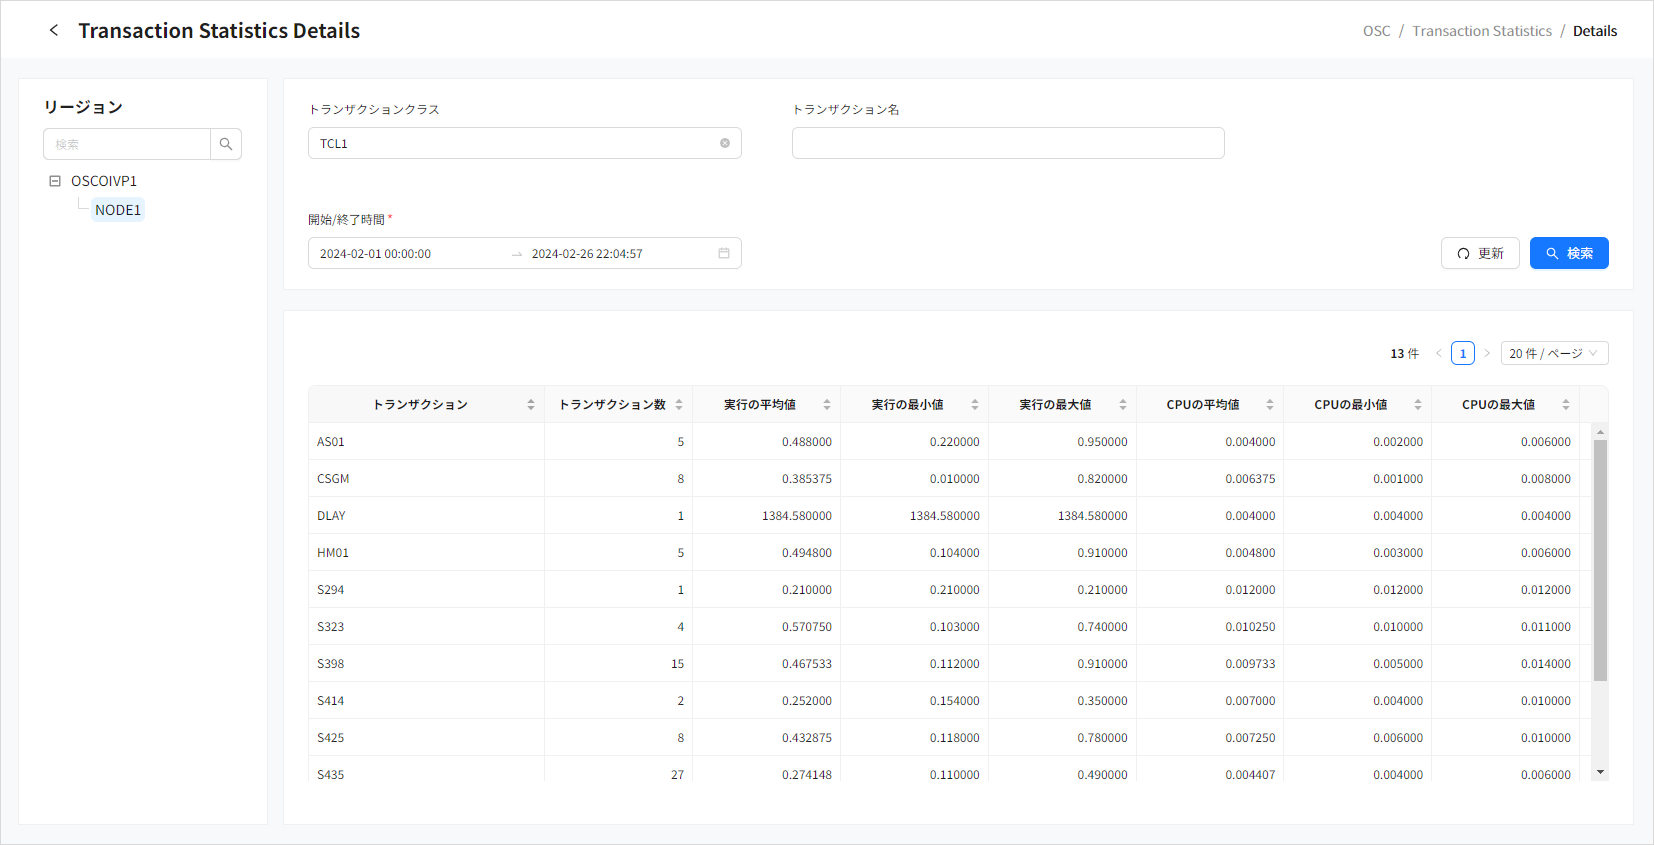Image resolution: width=1654 pixels, height=845 pixels.
Task: Clear the TCL1 transaction class field
Action: 725,143
